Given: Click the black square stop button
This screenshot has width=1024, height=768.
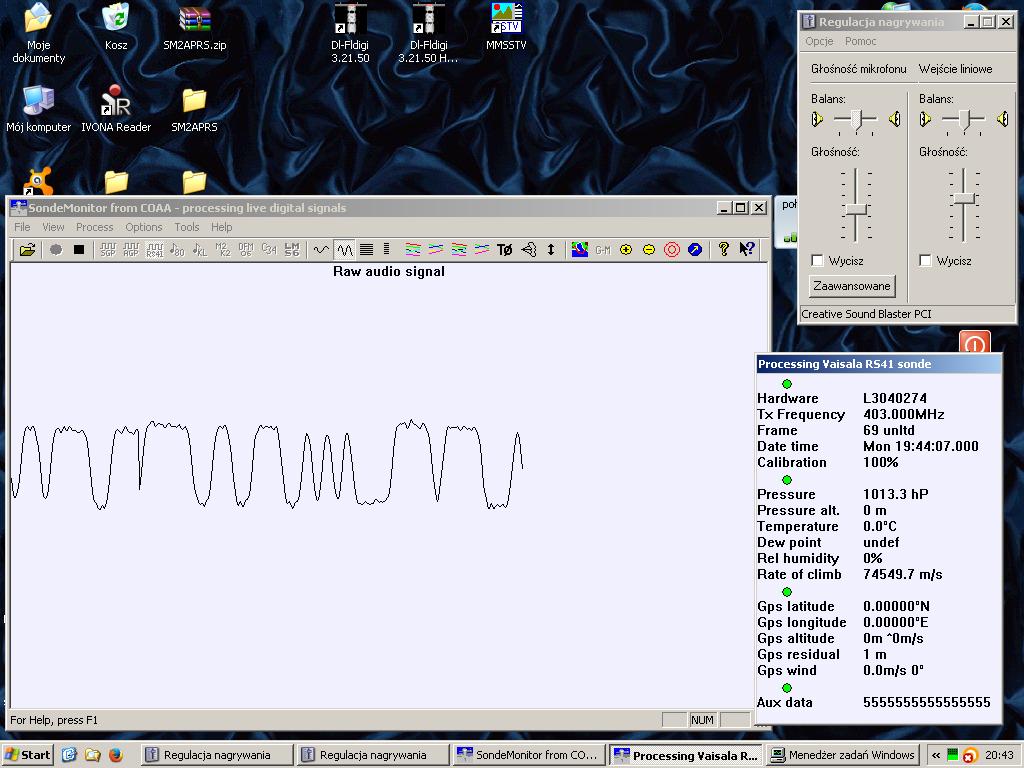Looking at the screenshot, I should tap(79, 249).
